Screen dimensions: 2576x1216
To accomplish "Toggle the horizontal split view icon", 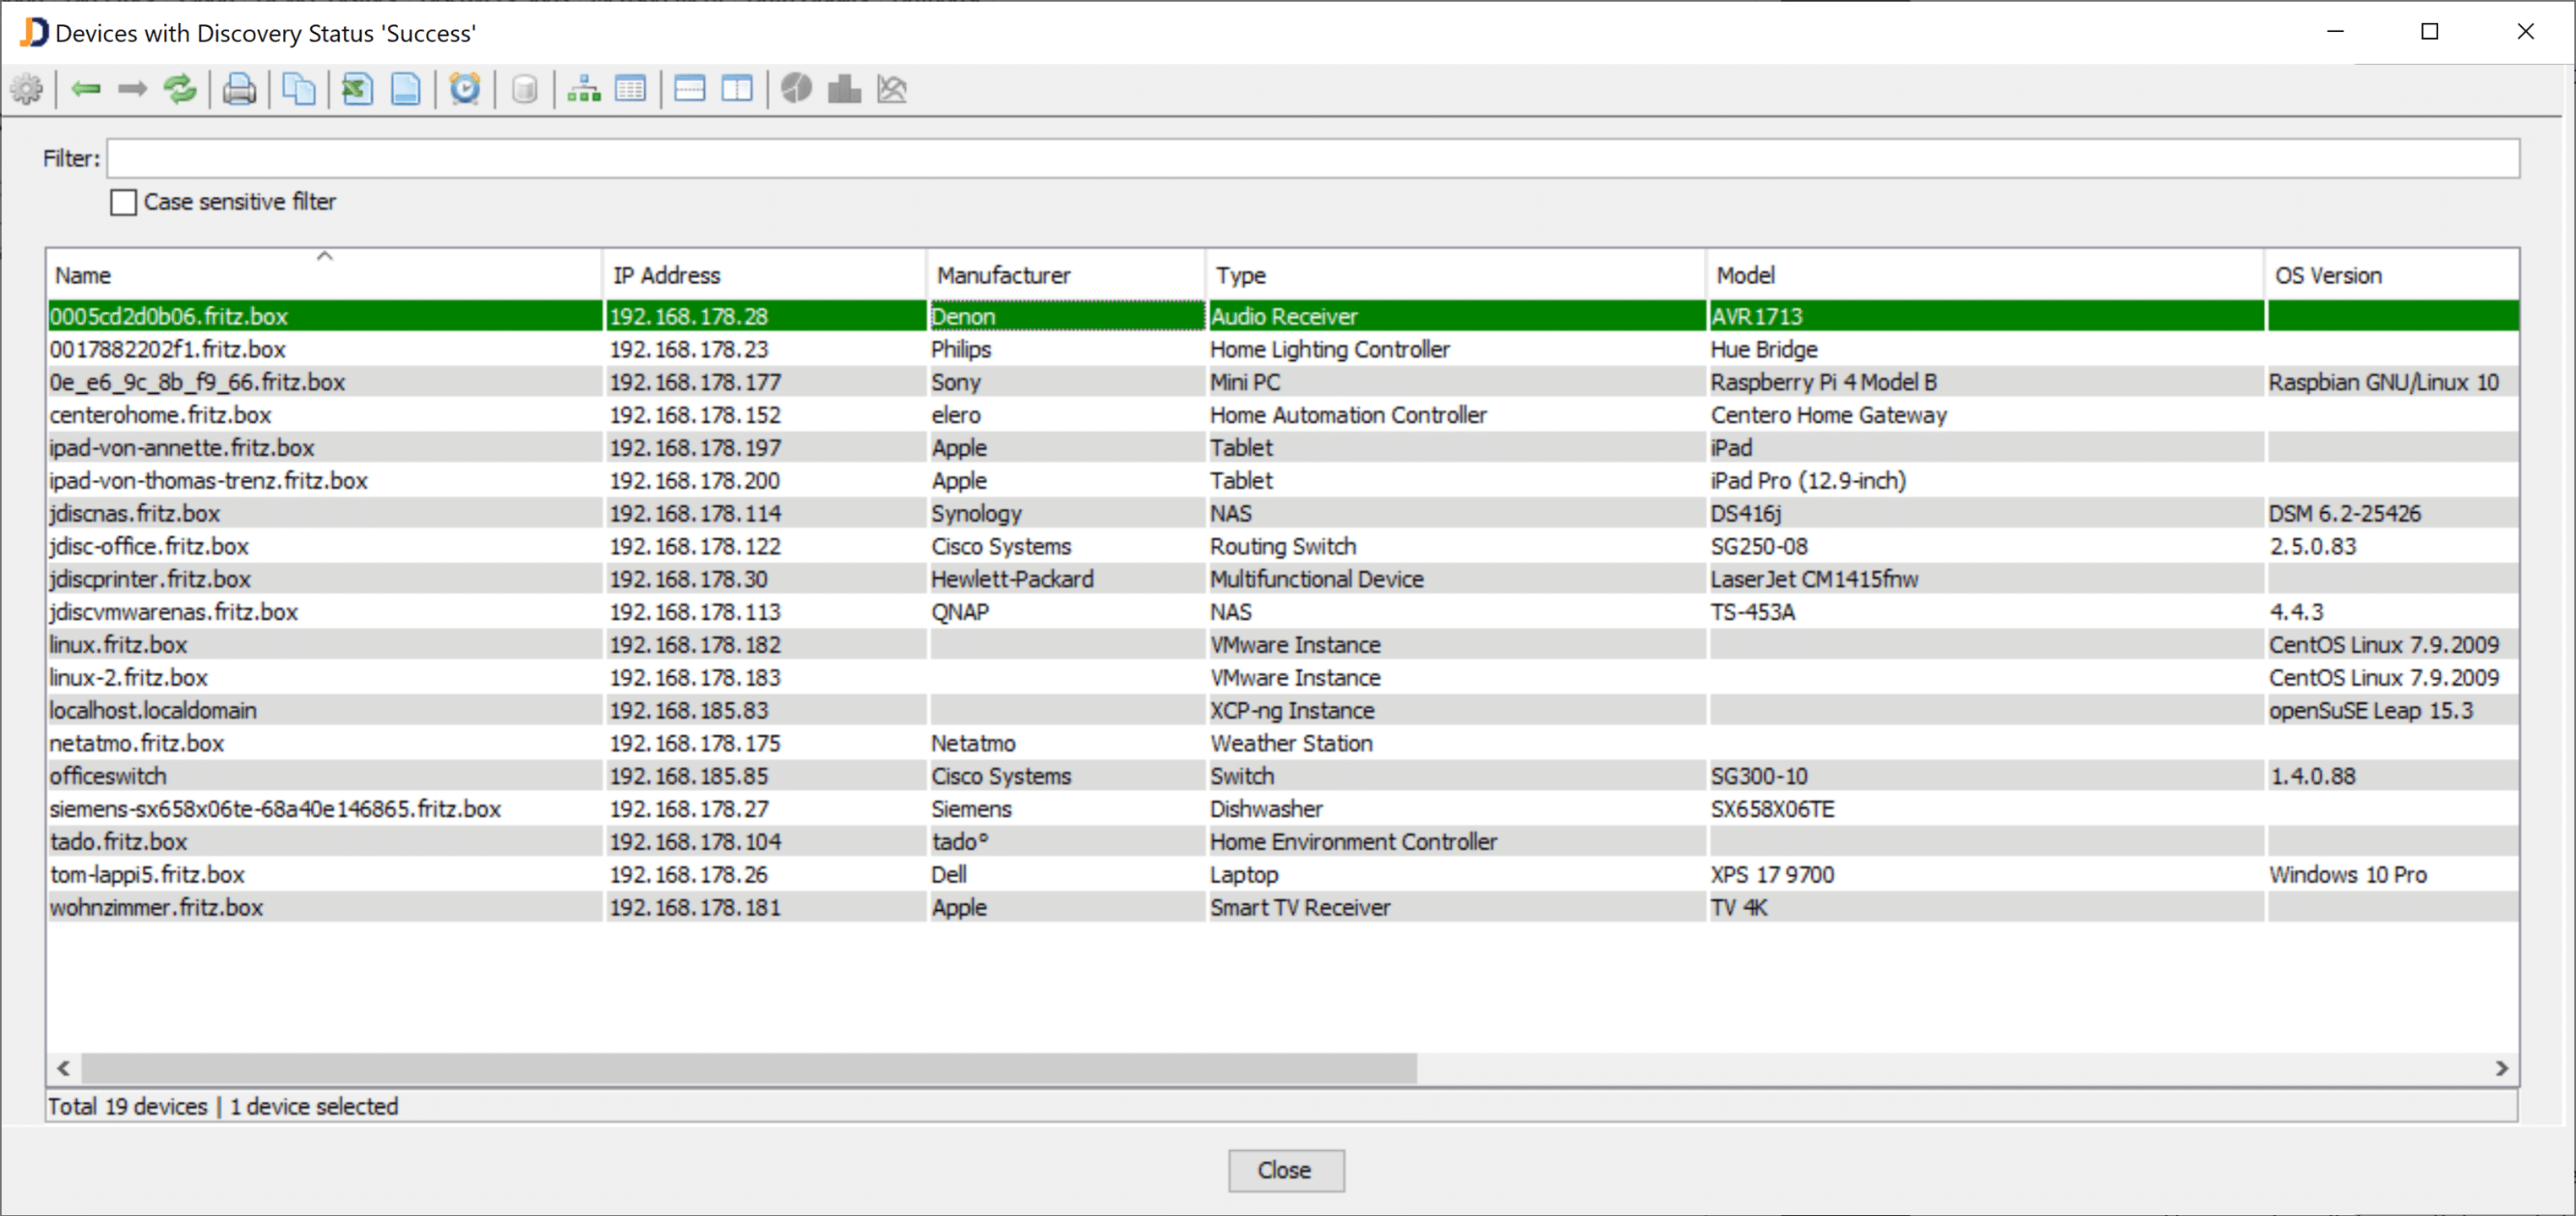I will (x=689, y=89).
